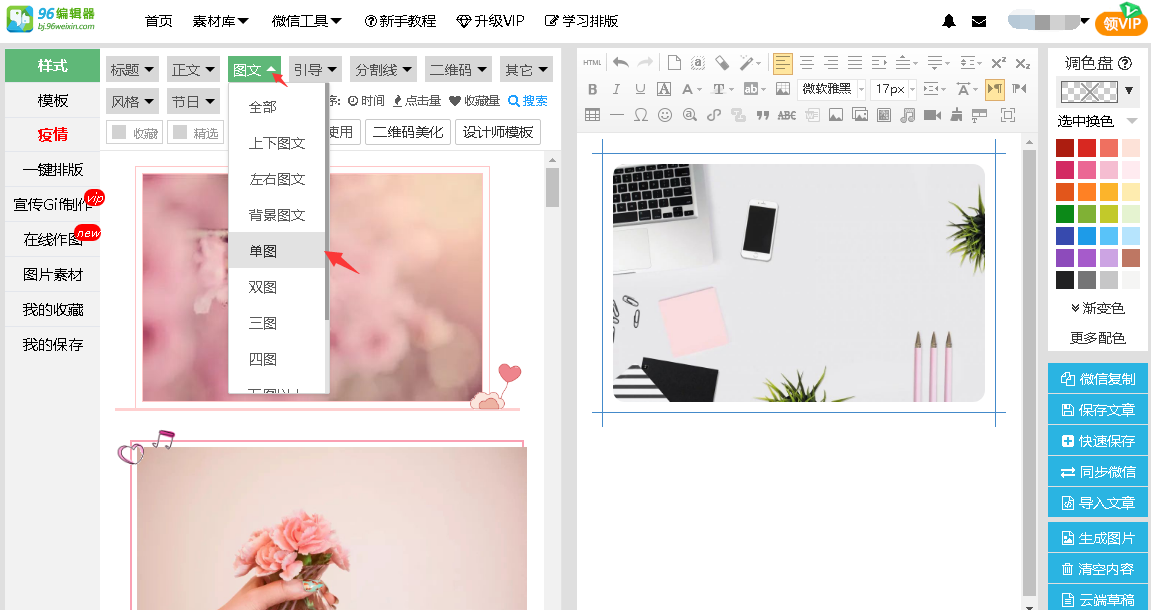This screenshot has height=610, width=1151.
Task: Apply left alignment to the text
Action: (x=783, y=63)
